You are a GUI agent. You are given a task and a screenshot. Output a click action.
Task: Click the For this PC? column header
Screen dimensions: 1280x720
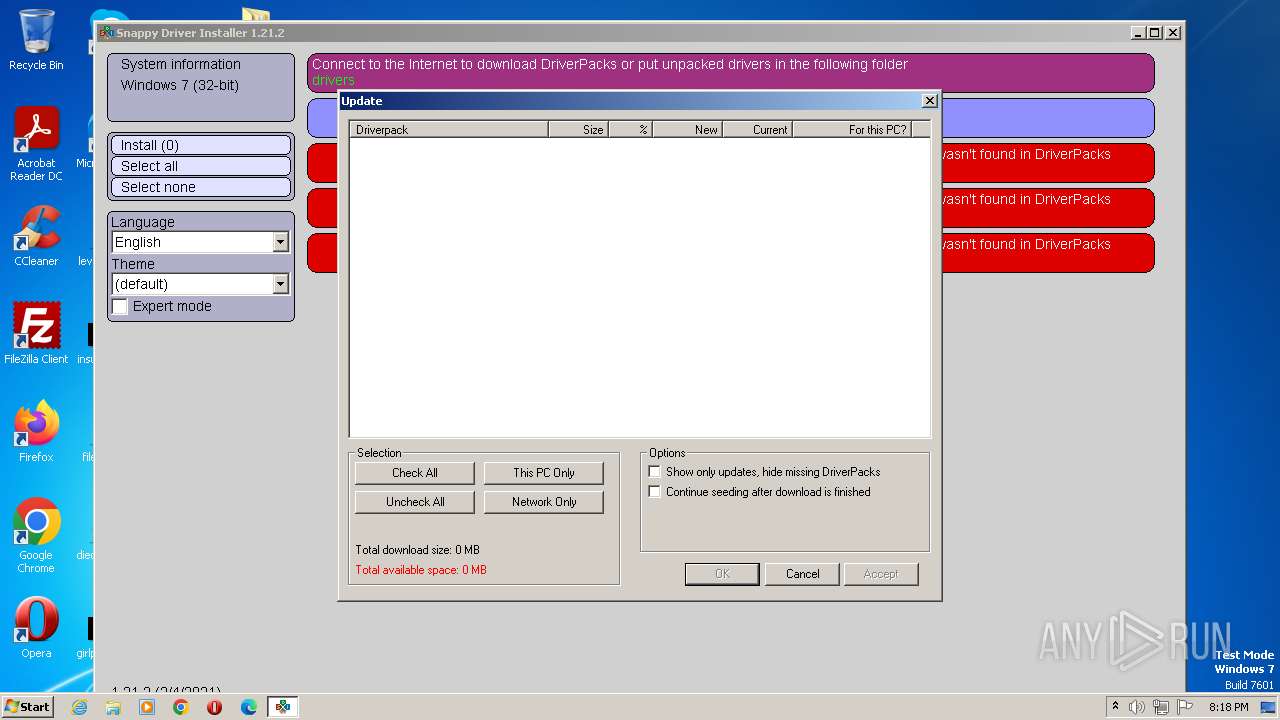pos(852,129)
